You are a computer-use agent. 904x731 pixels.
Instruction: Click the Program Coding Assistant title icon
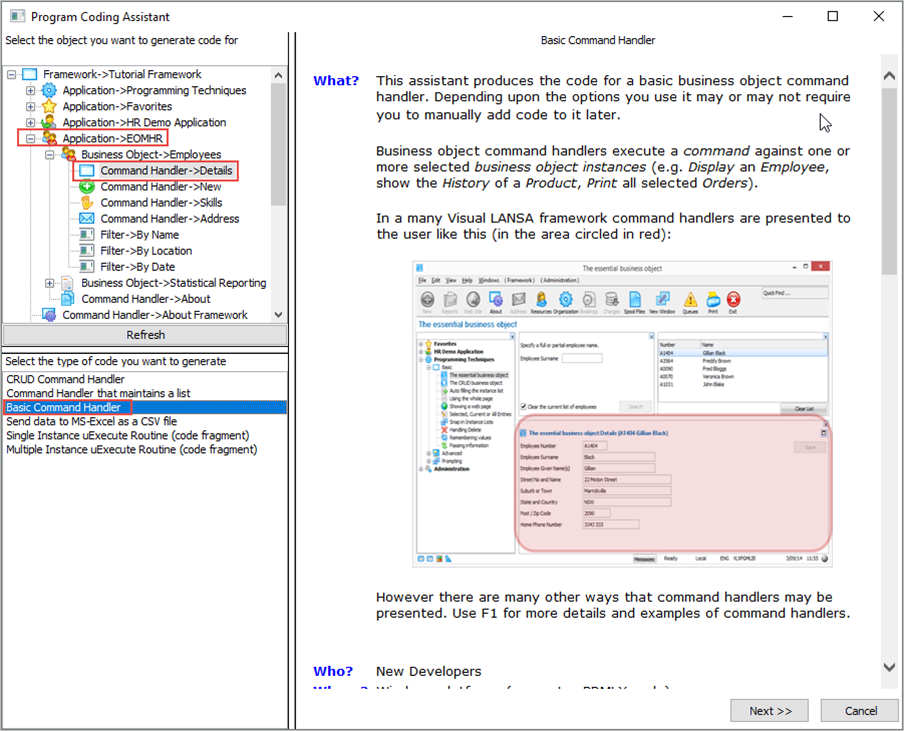pyautogui.click(x=17, y=16)
